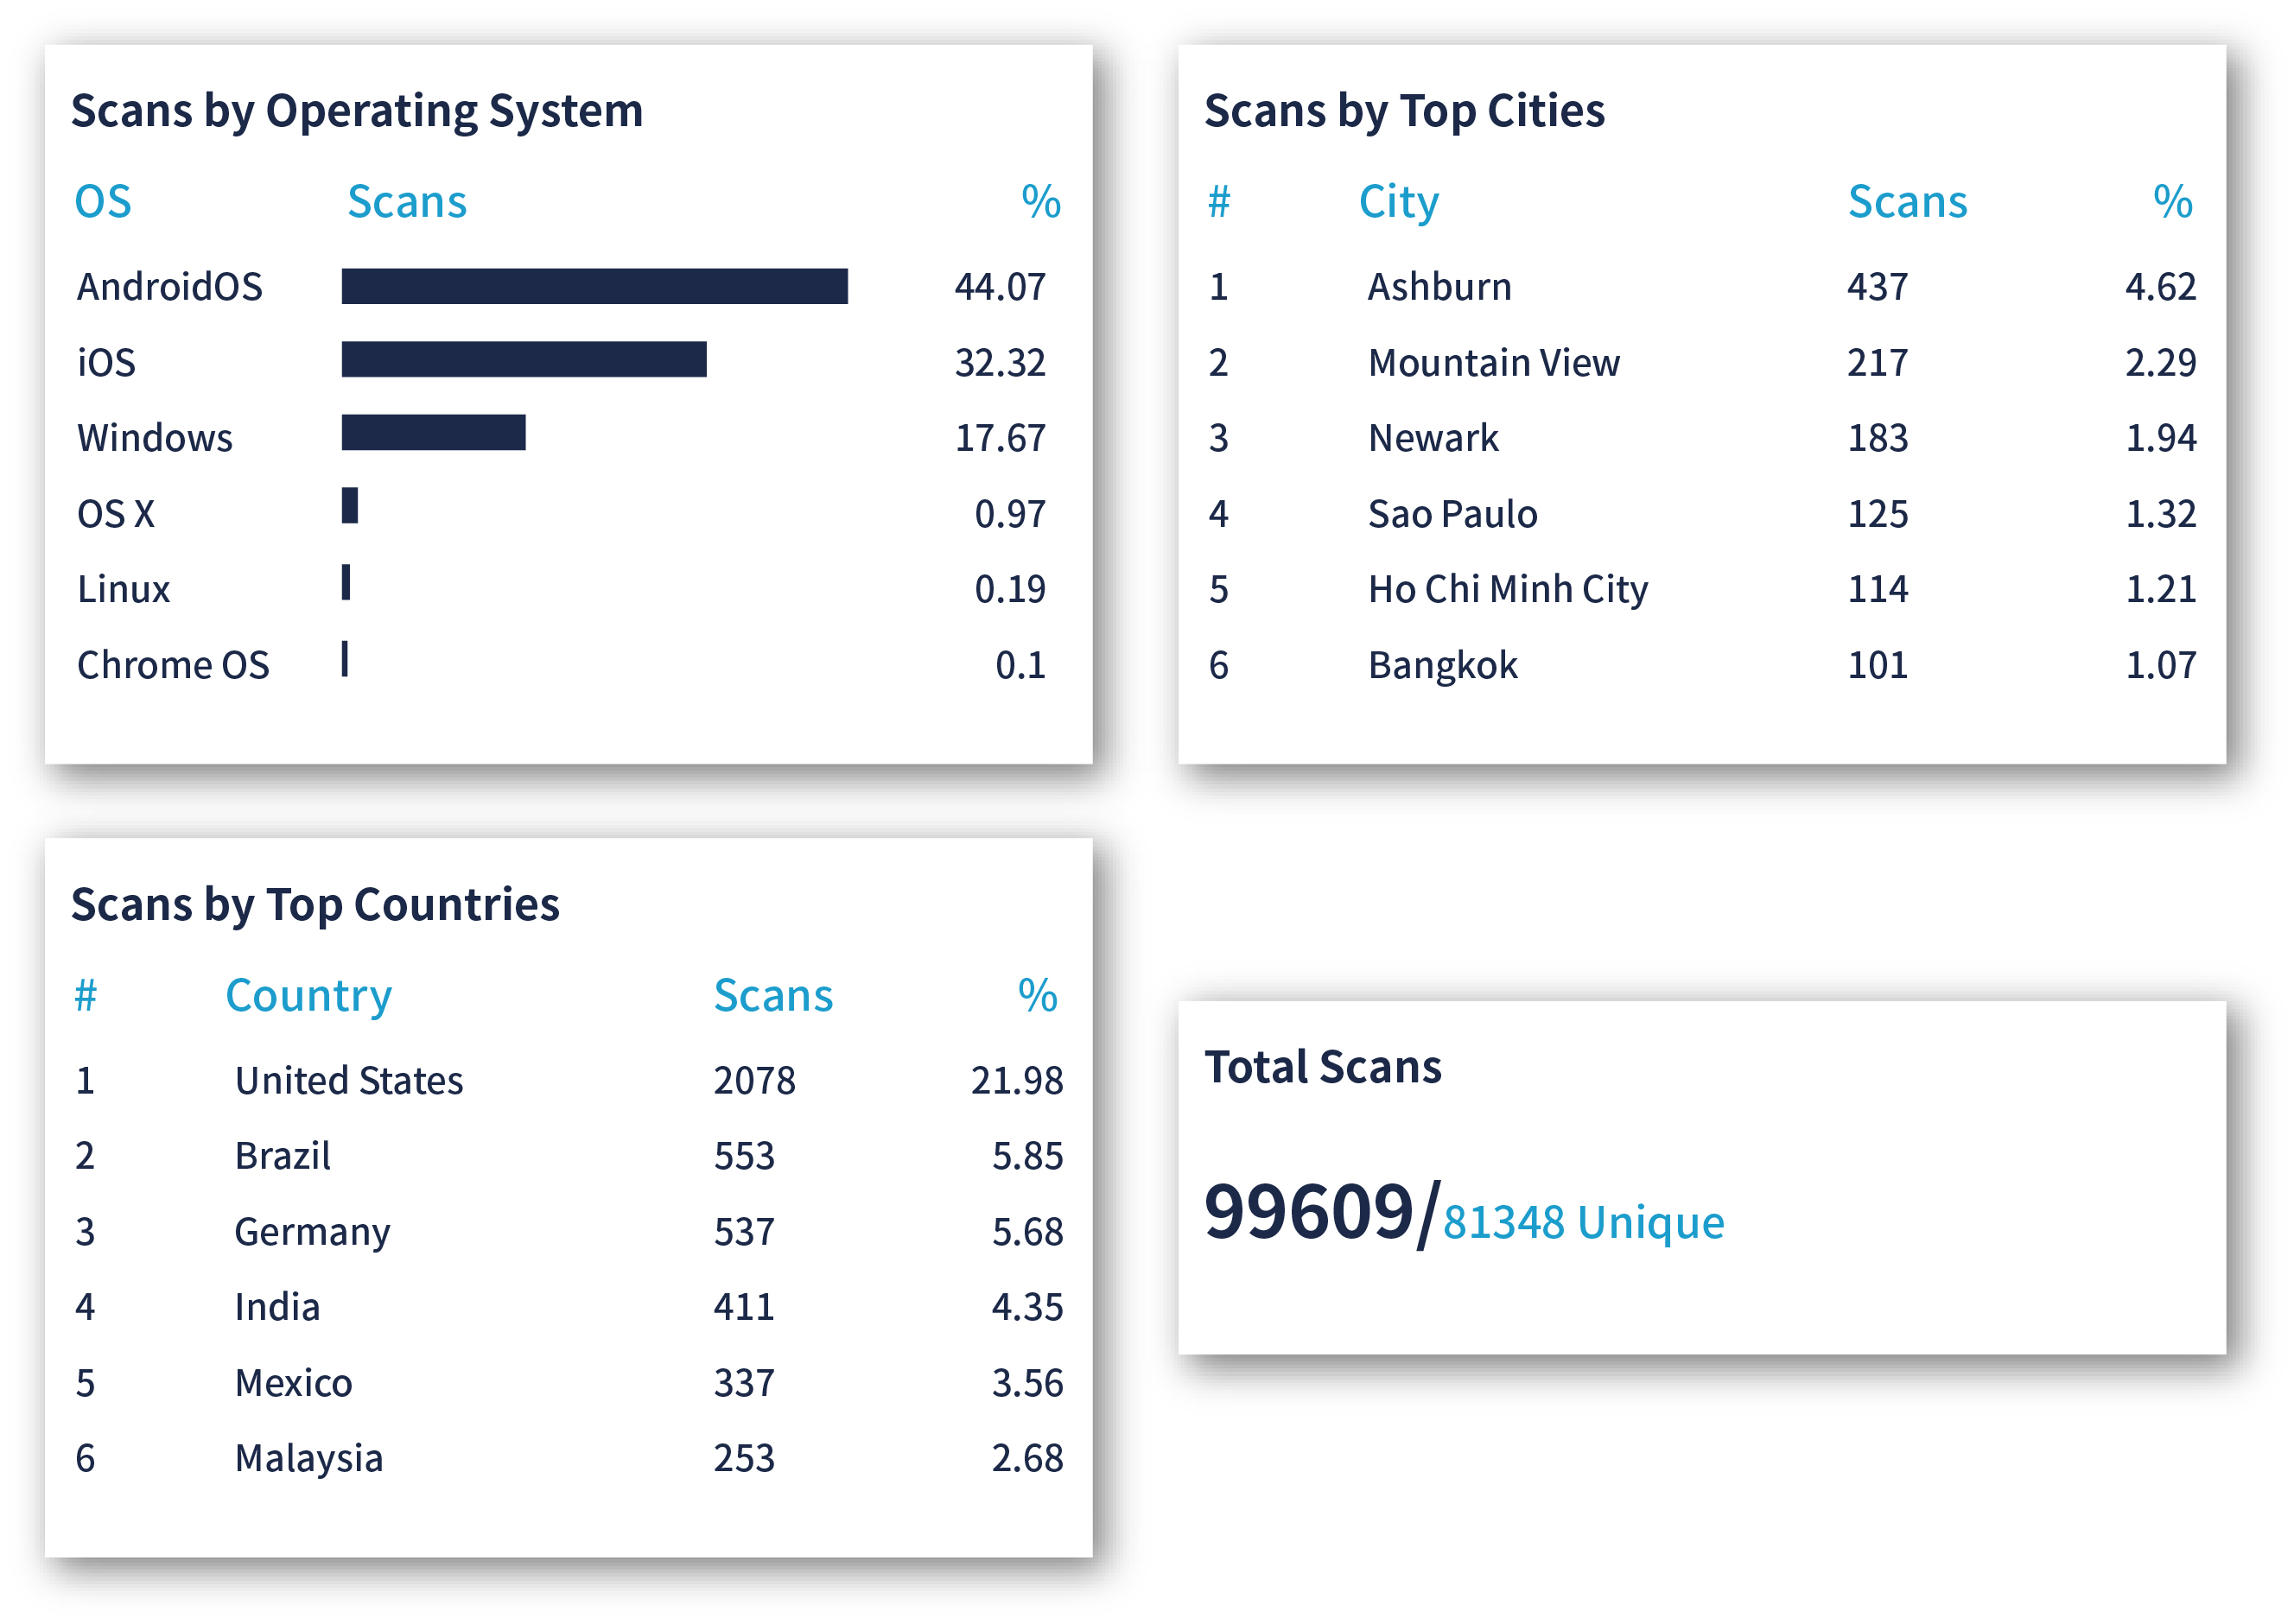Click the Chrome OS label
Viewport: 2294px width, 1624px height.
(173, 665)
